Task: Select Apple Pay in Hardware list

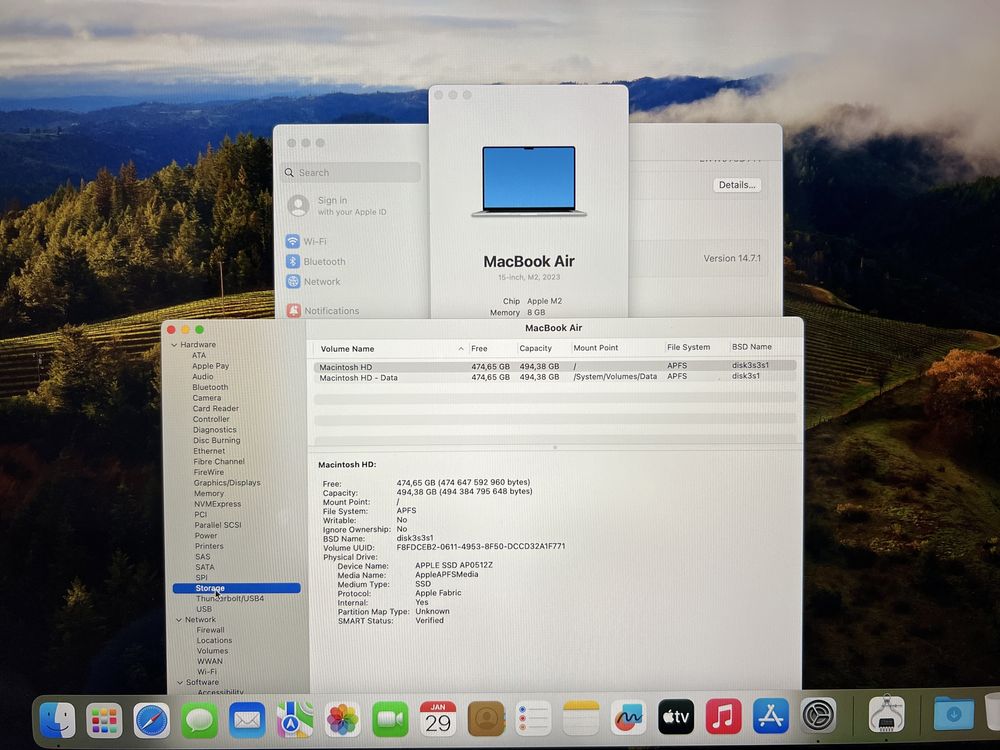Action: (x=210, y=366)
